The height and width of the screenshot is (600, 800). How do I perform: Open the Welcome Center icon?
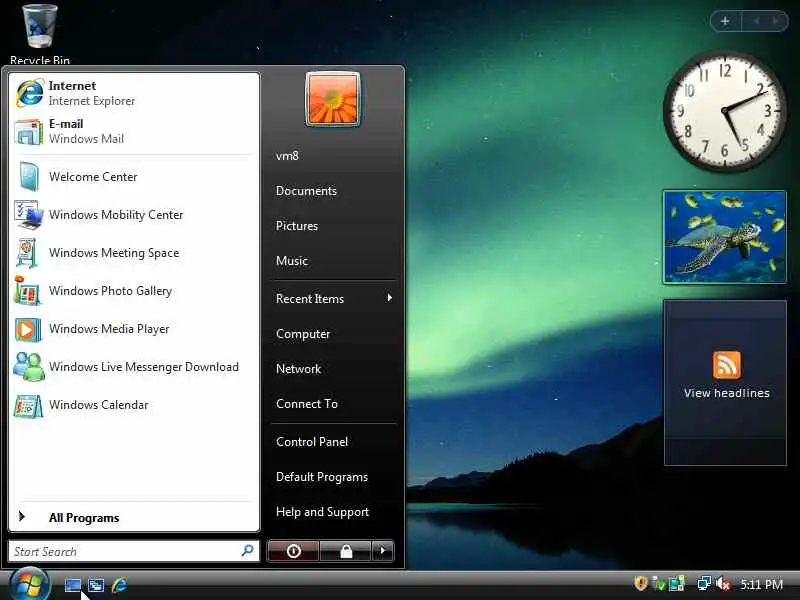click(29, 177)
